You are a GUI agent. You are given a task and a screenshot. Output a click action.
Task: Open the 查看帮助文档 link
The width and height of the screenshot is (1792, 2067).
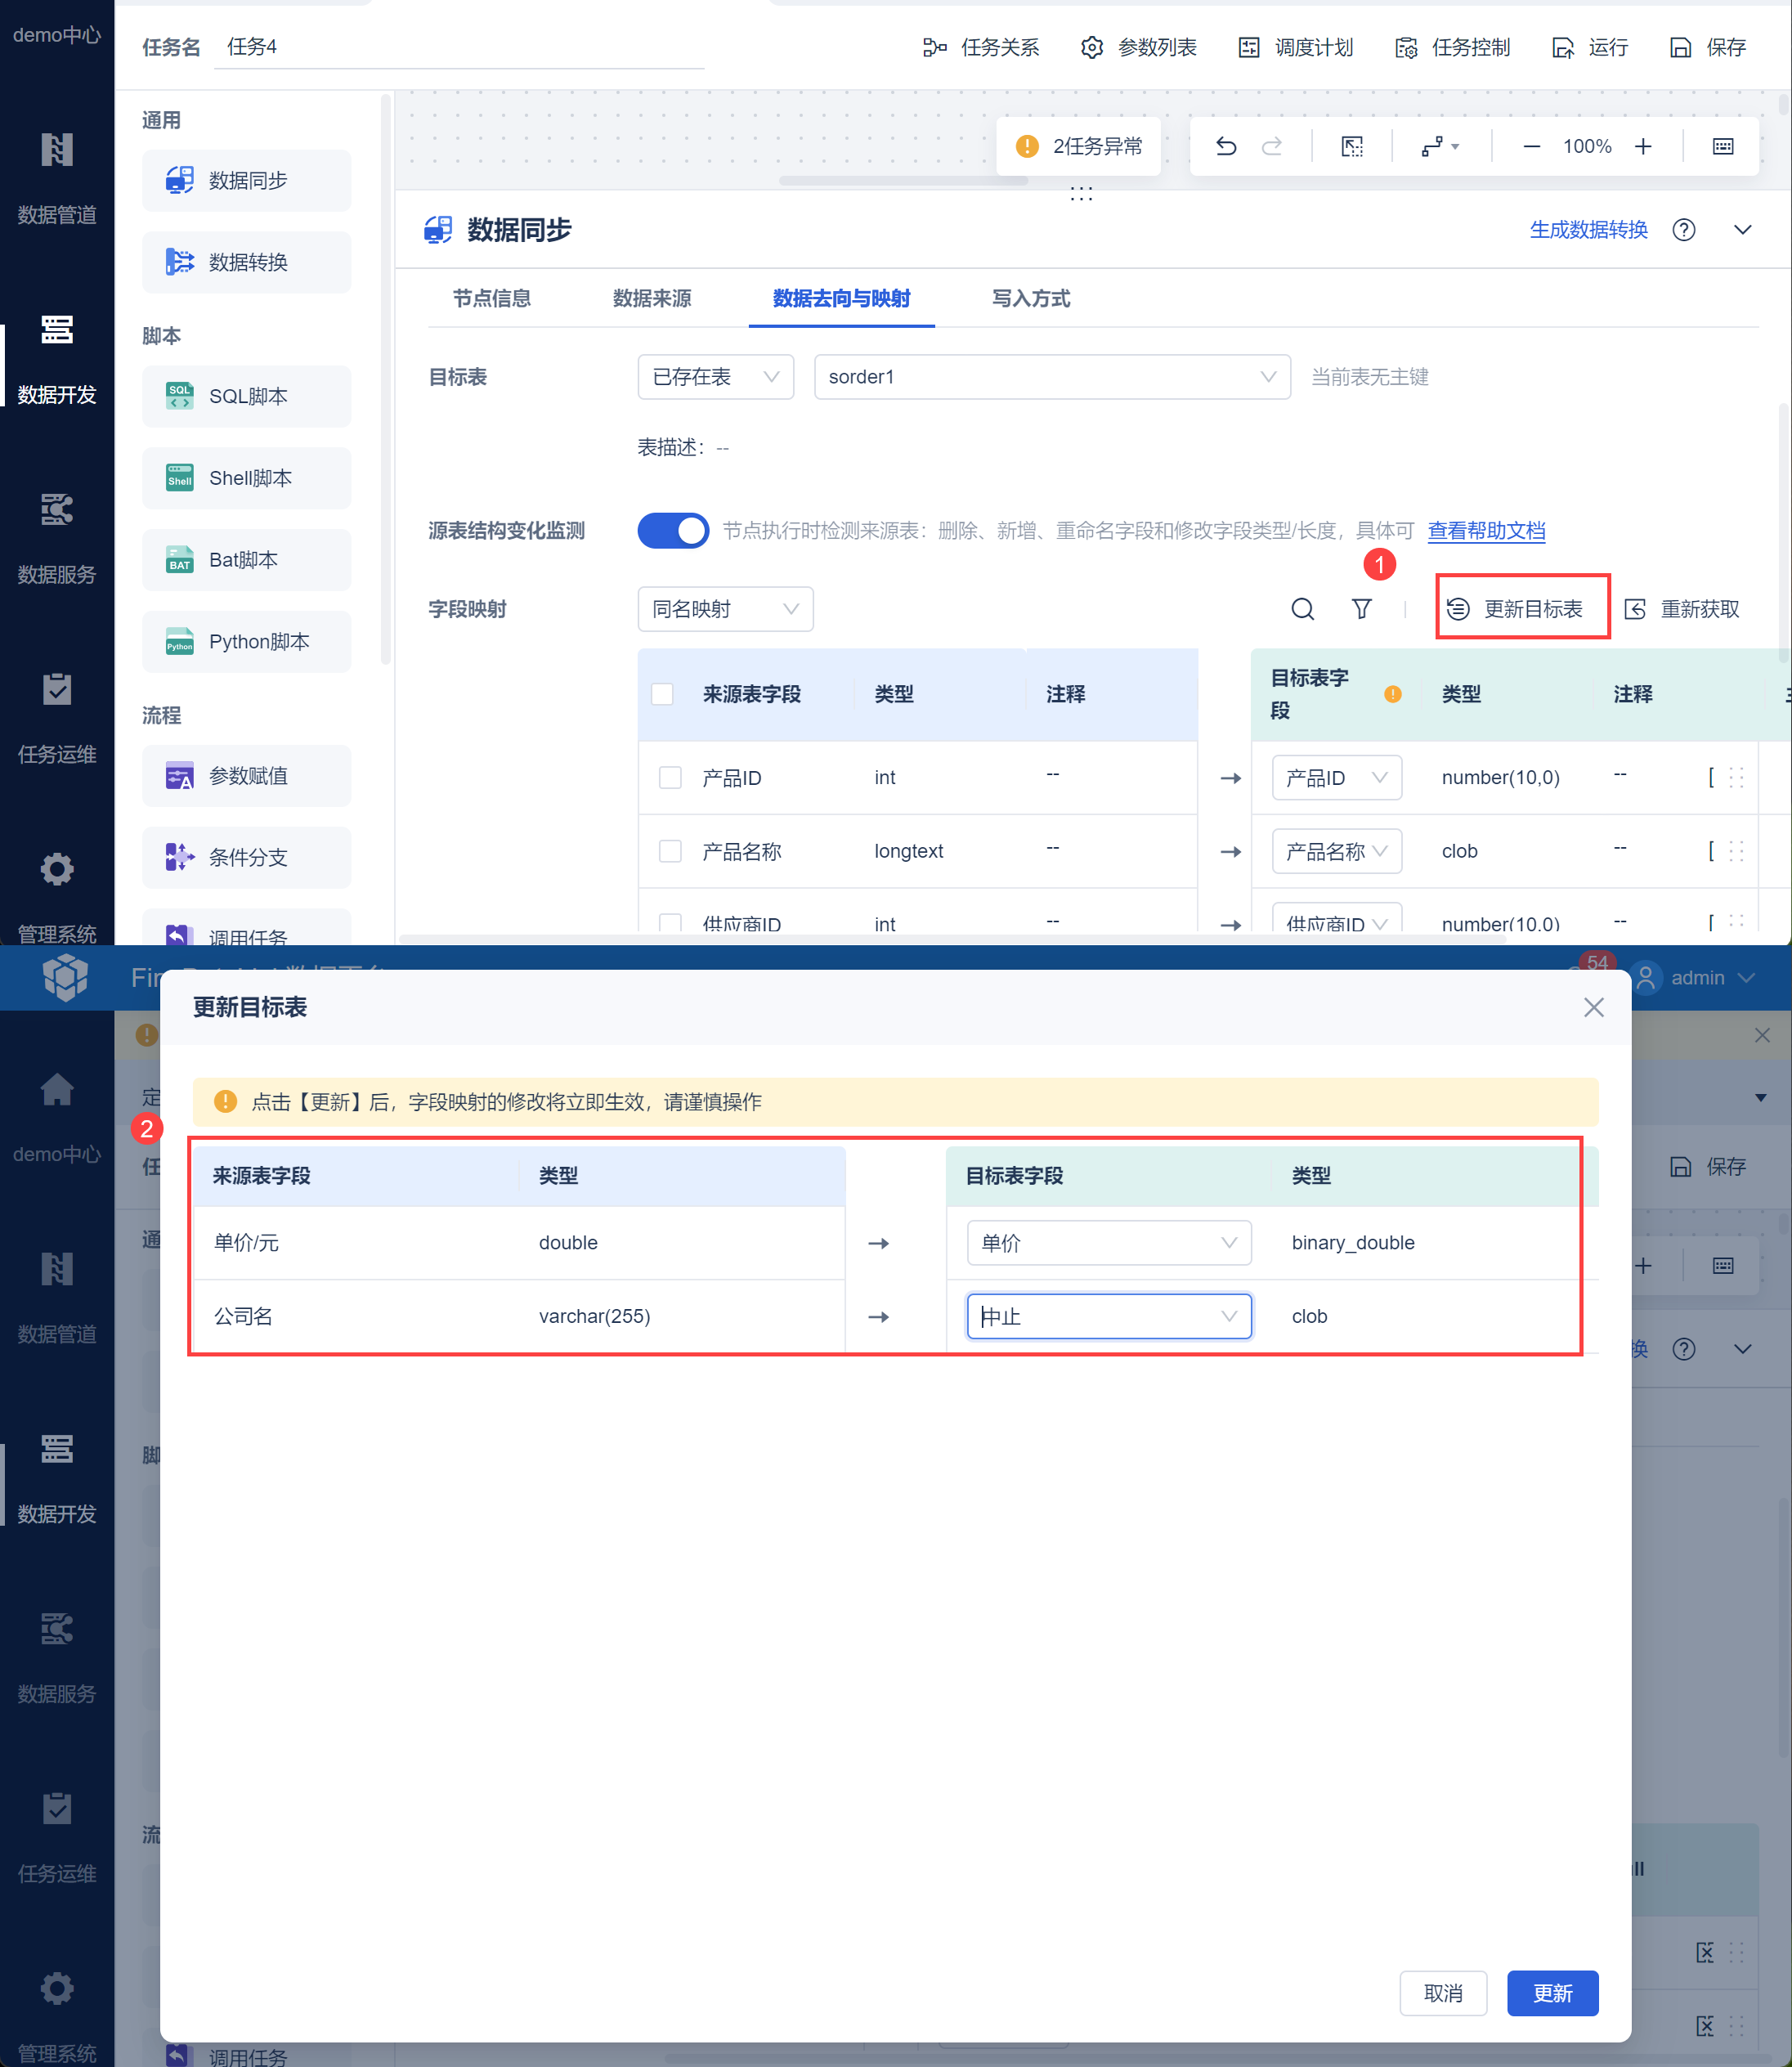coord(1486,530)
